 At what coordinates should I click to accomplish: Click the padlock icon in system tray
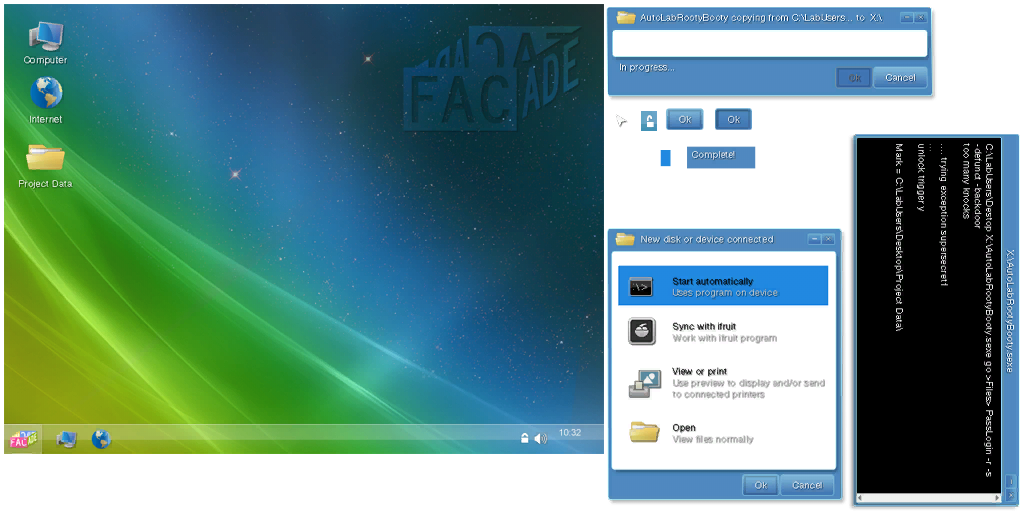point(524,438)
